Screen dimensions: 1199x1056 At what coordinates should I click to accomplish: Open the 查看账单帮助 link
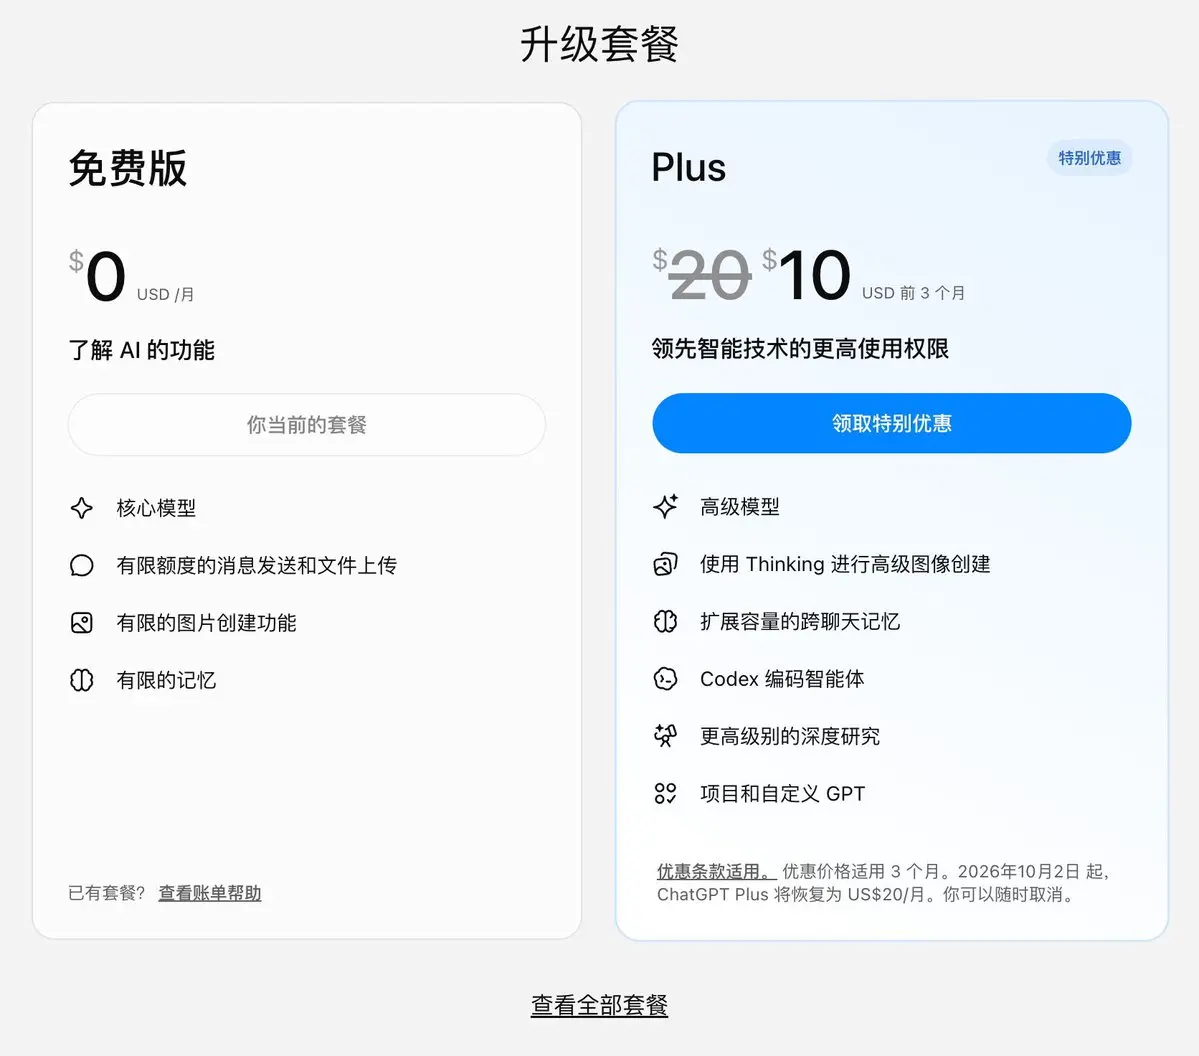(210, 892)
